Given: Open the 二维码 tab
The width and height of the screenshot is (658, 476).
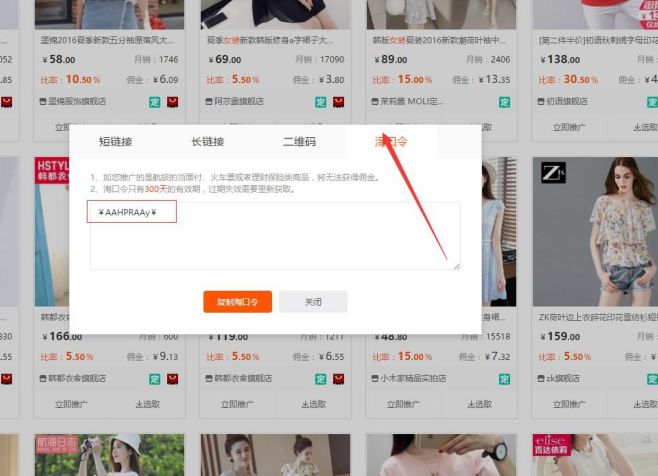Looking at the screenshot, I should coord(299,141).
